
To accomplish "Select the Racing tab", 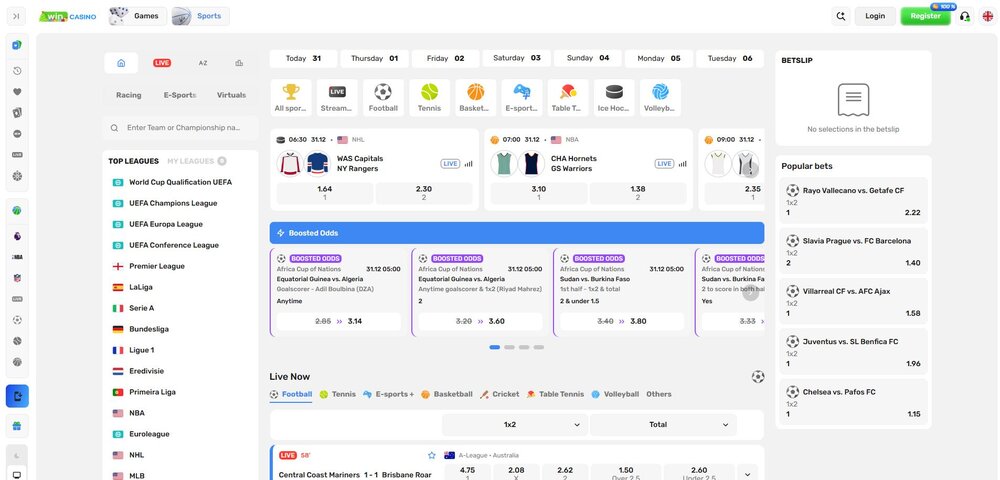I will click(129, 95).
